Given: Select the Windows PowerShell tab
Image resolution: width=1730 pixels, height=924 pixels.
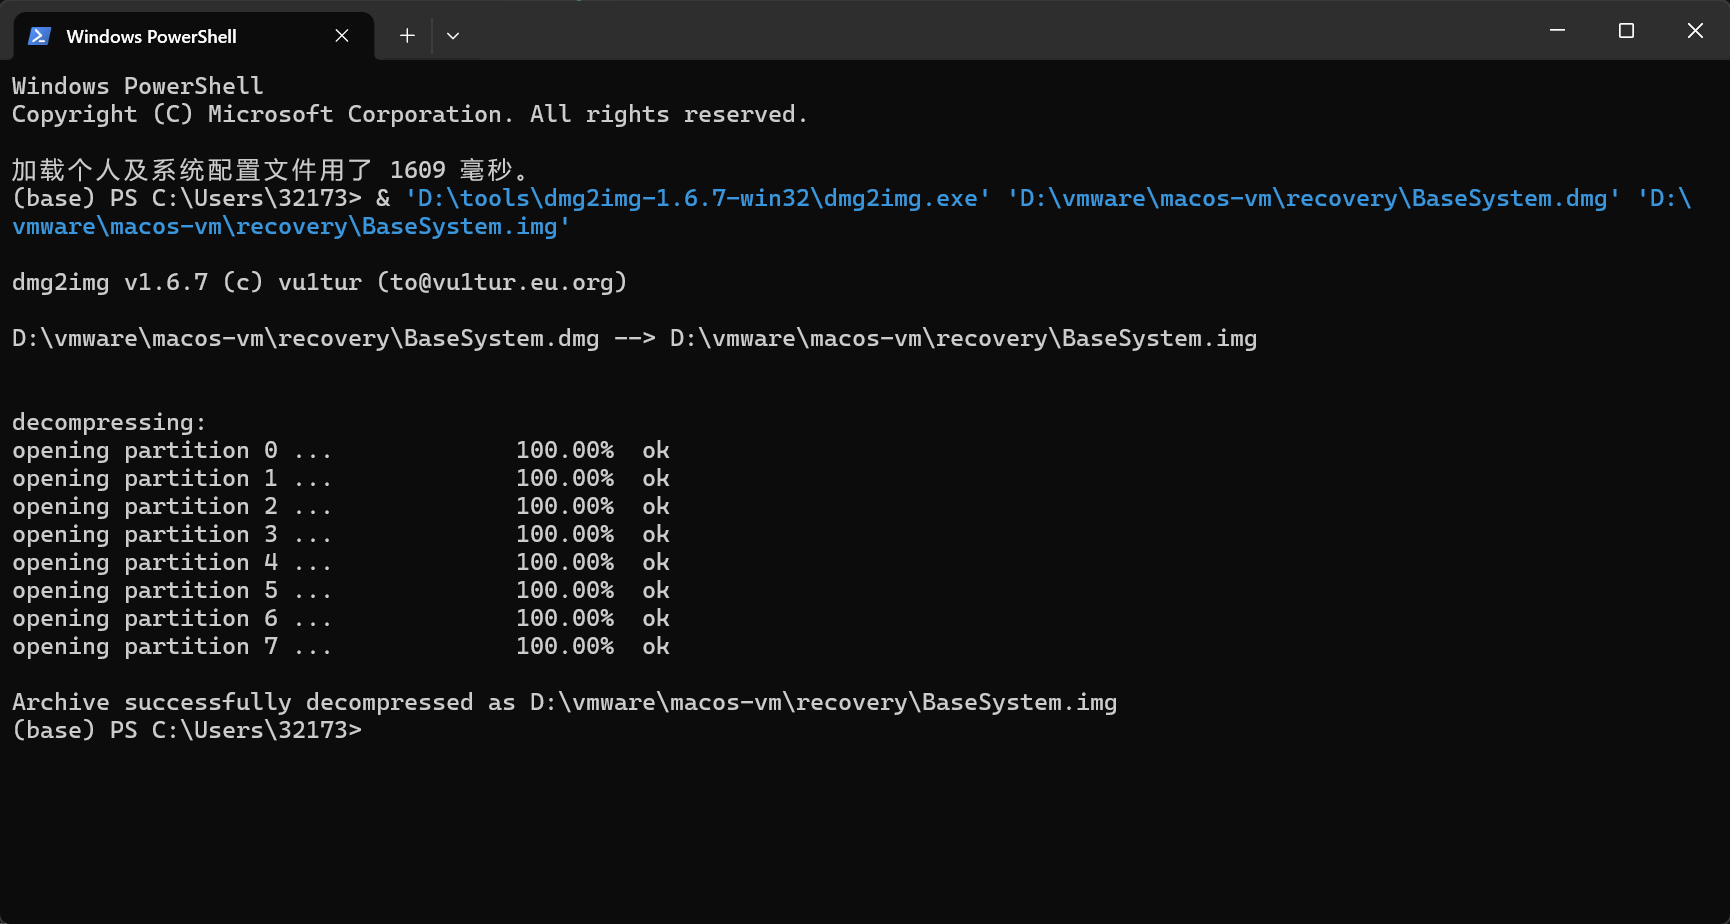Looking at the screenshot, I should coord(194,36).
